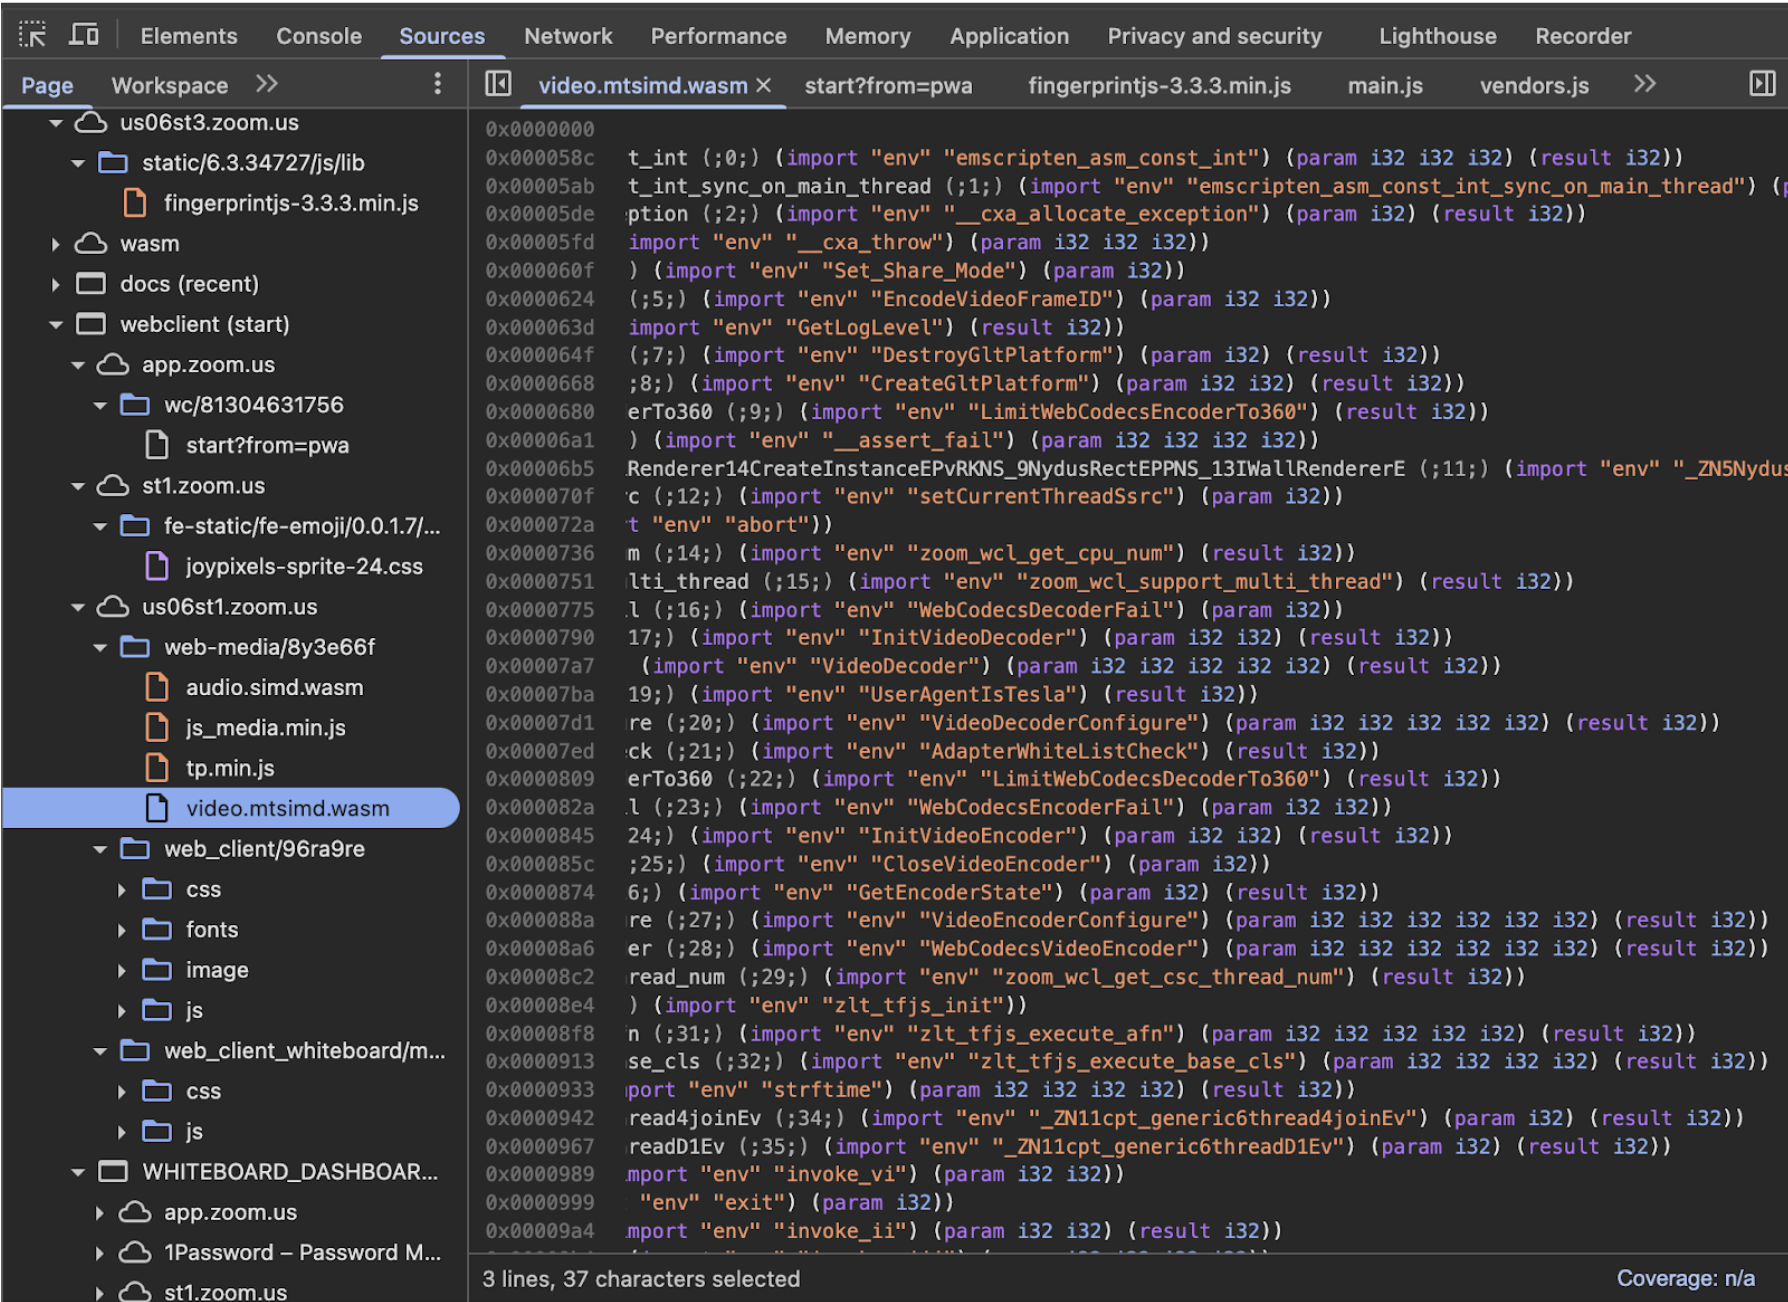
Task: Close the video.mtsimd.wasm editor tab
Action: pyautogui.click(x=764, y=85)
